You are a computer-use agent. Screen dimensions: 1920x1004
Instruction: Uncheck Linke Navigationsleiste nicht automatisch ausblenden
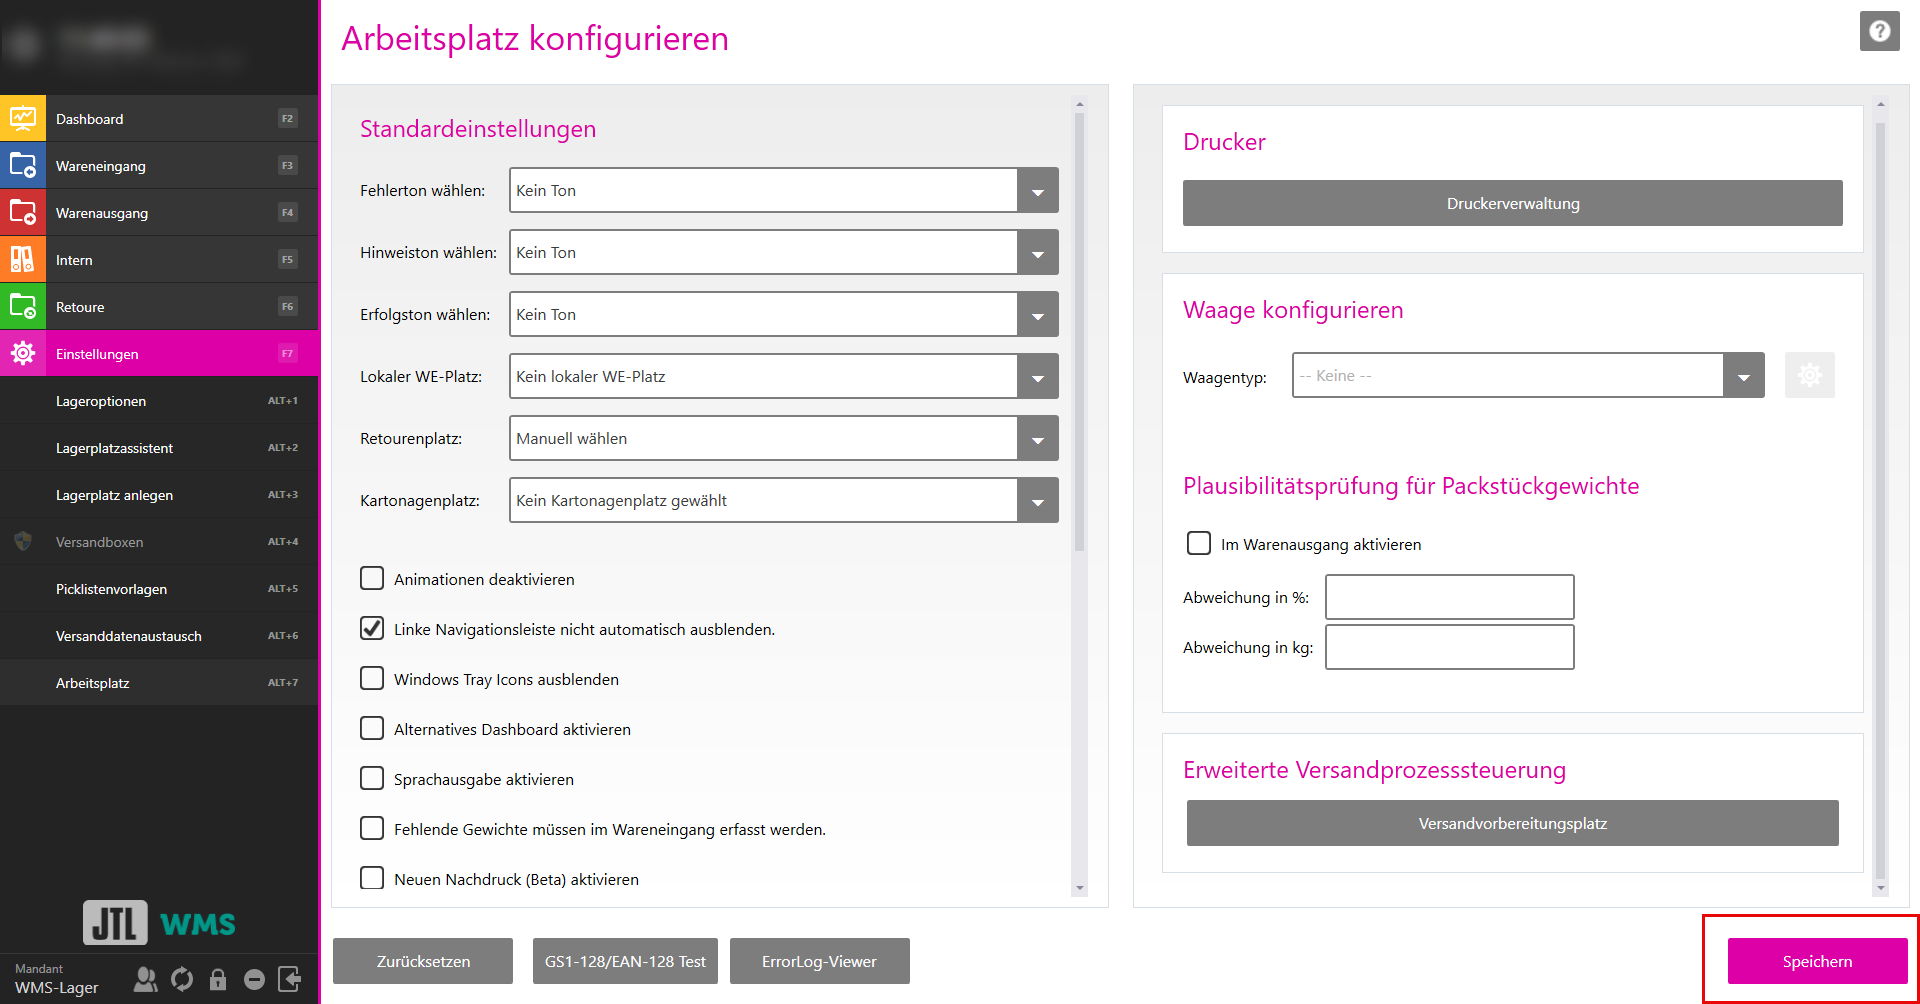pos(372,629)
